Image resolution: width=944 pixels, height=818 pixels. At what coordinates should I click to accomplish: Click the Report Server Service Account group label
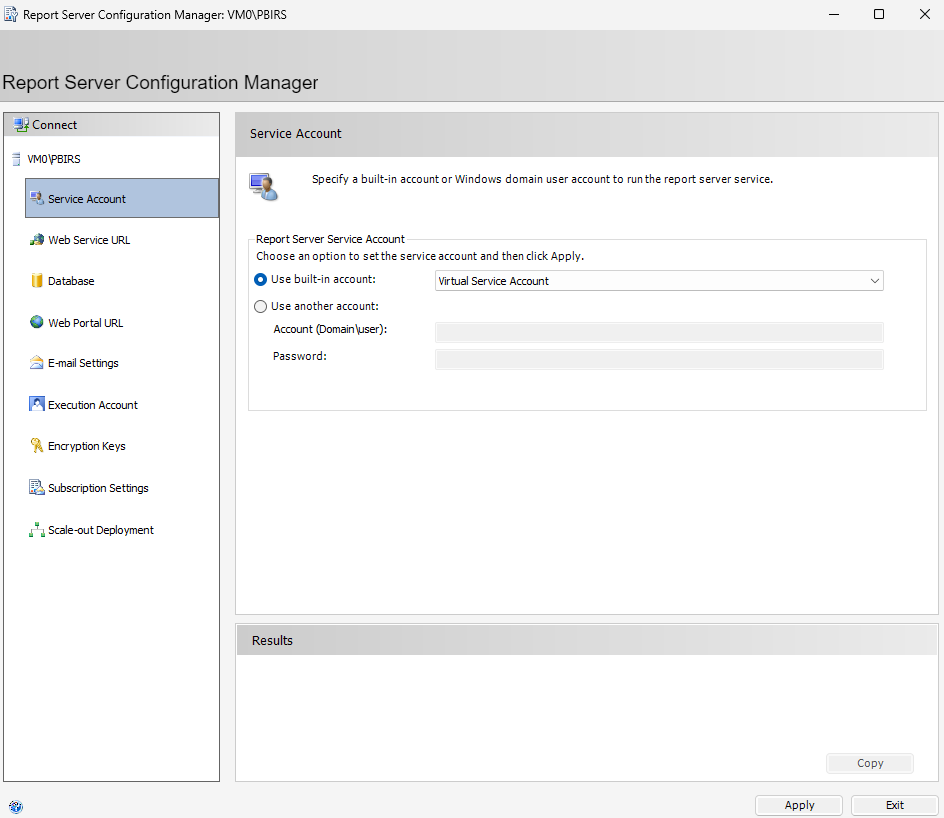pos(330,239)
